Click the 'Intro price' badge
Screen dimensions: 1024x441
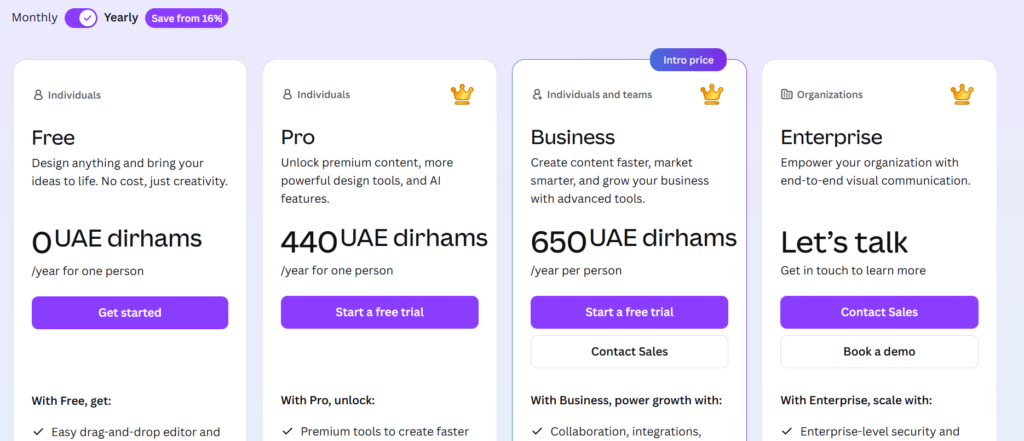(x=688, y=60)
